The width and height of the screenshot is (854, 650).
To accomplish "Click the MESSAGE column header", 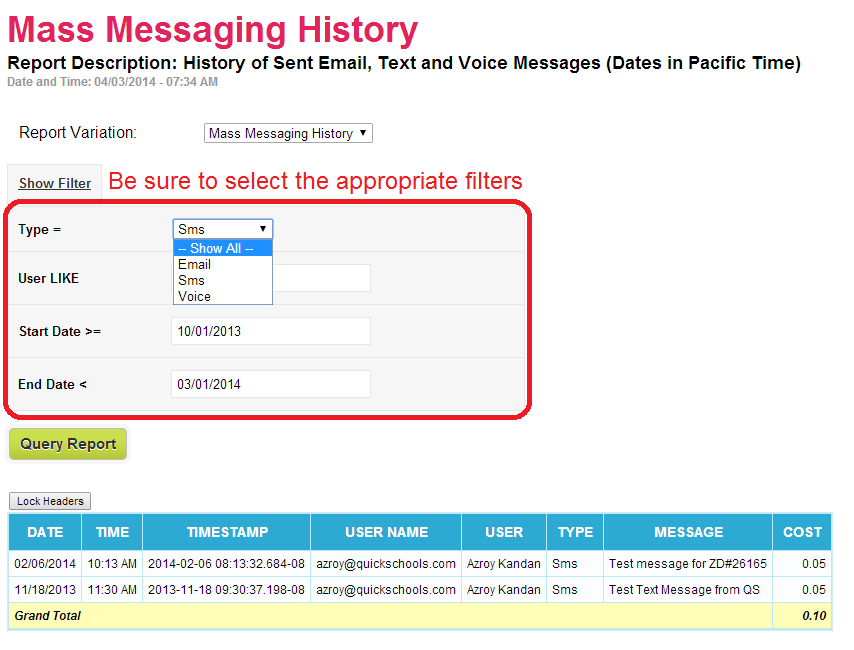I will click(688, 532).
